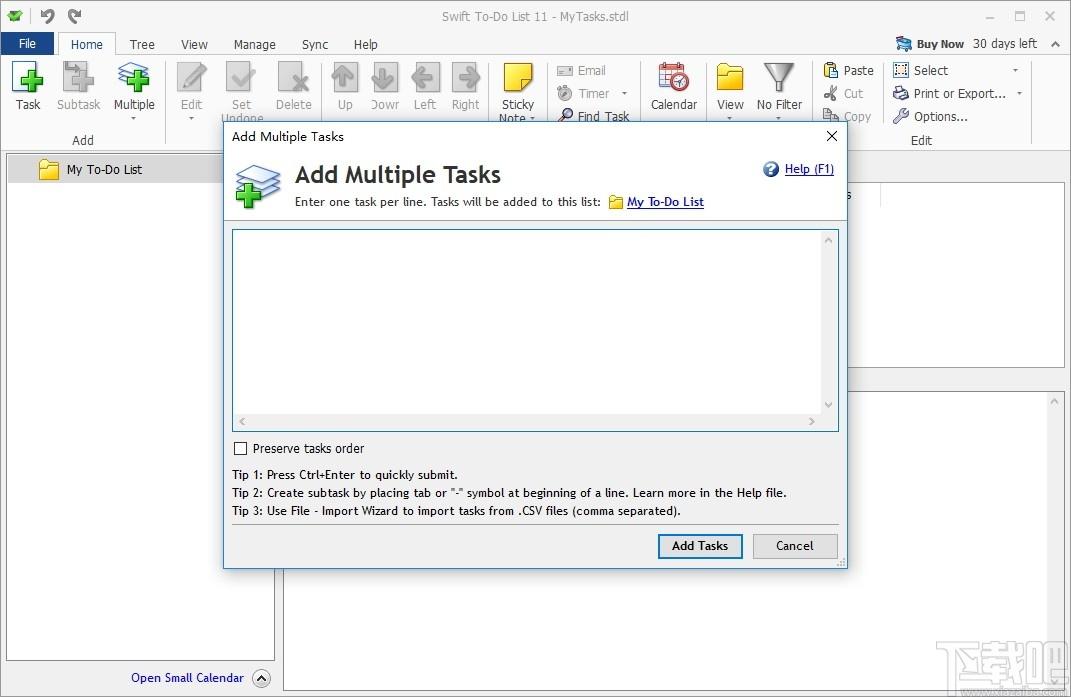
Task: Enable Preserve tasks order checkbox
Action: pos(240,448)
